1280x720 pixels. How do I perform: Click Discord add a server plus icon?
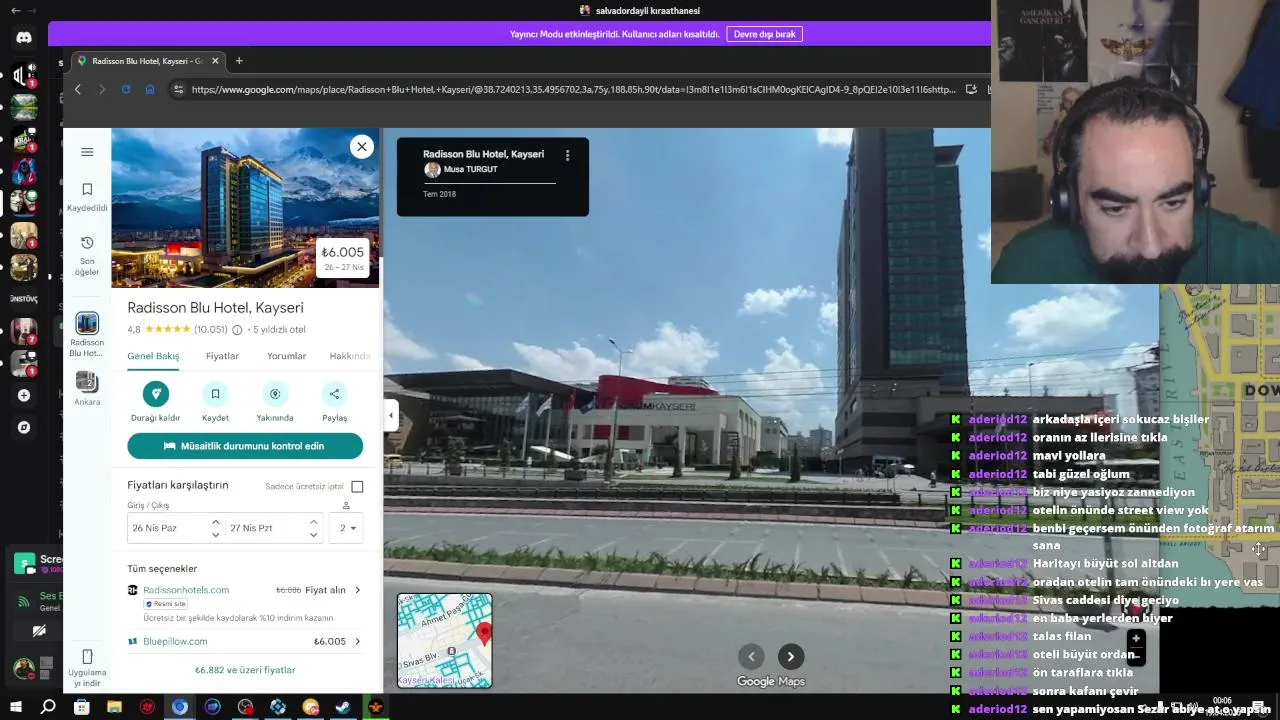point(24,395)
